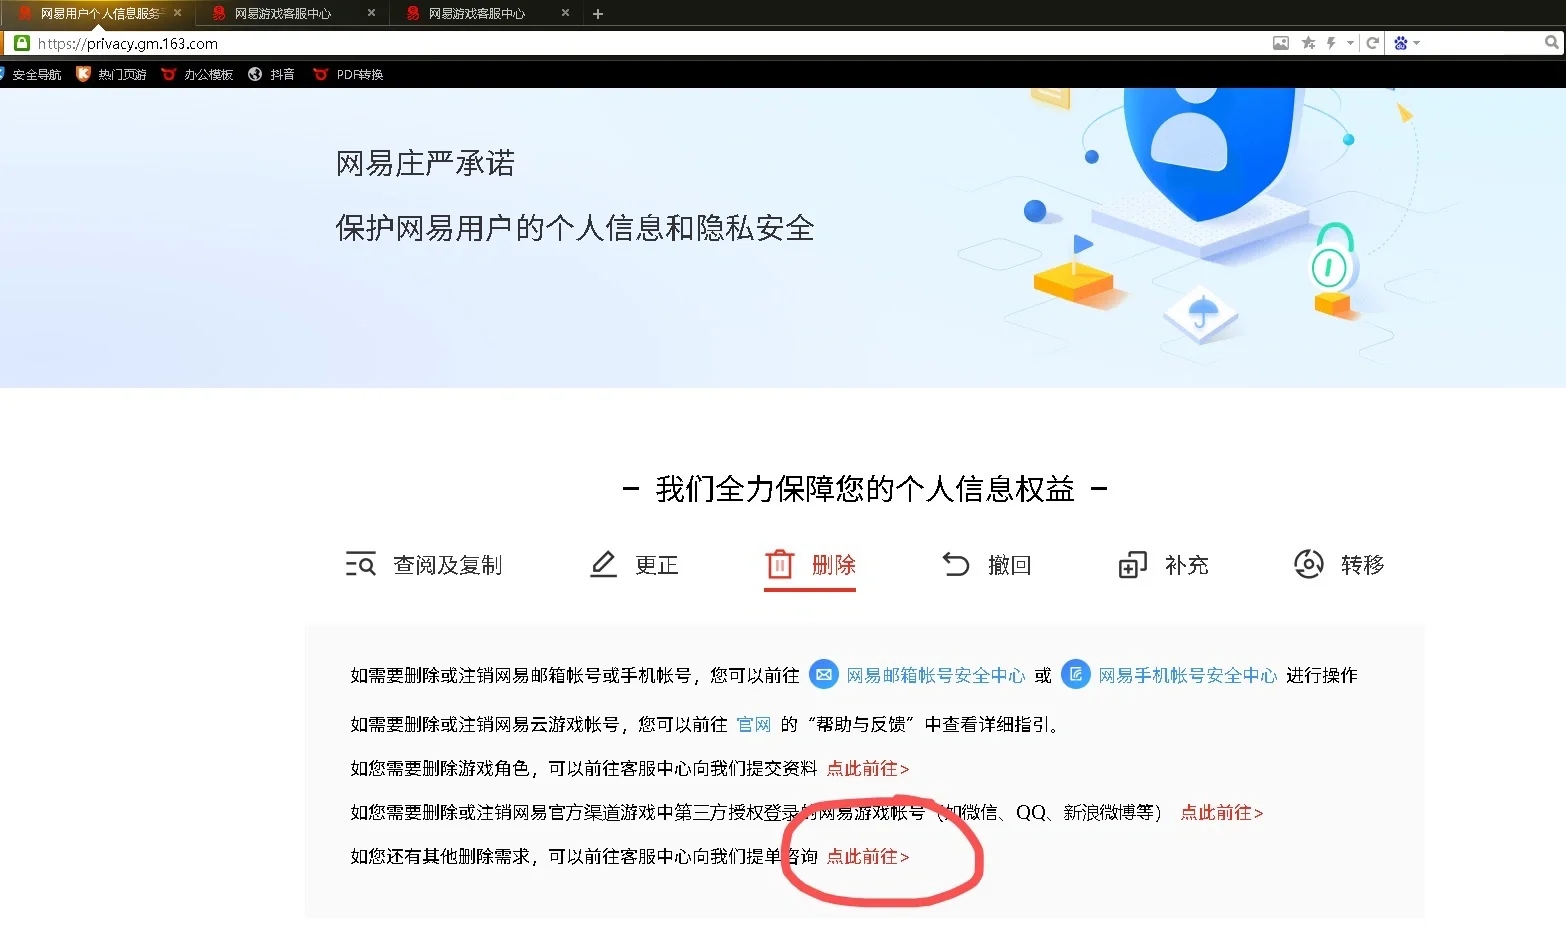Viewport: 1566px width, 945px height.
Task: Click the picture/screenshot icon in address bar
Action: [1281, 43]
